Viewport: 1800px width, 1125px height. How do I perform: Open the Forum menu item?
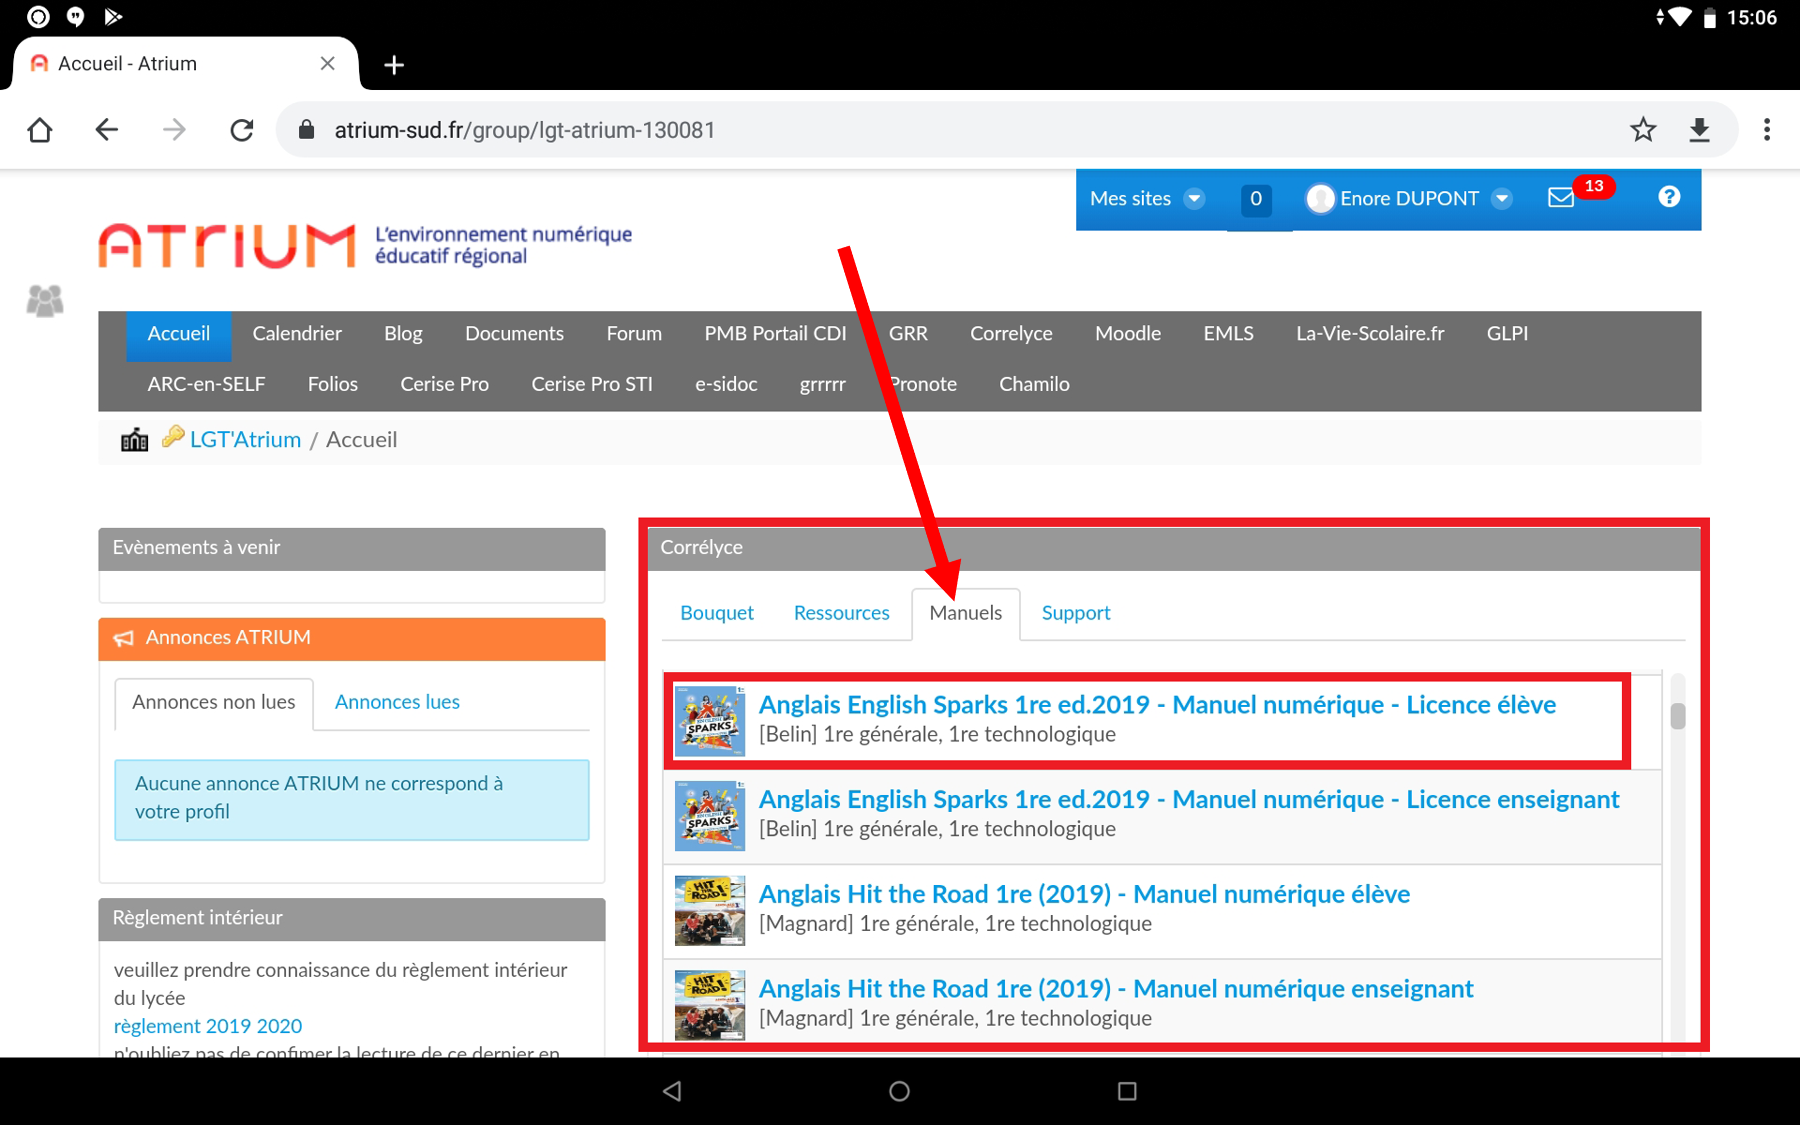pos(634,334)
